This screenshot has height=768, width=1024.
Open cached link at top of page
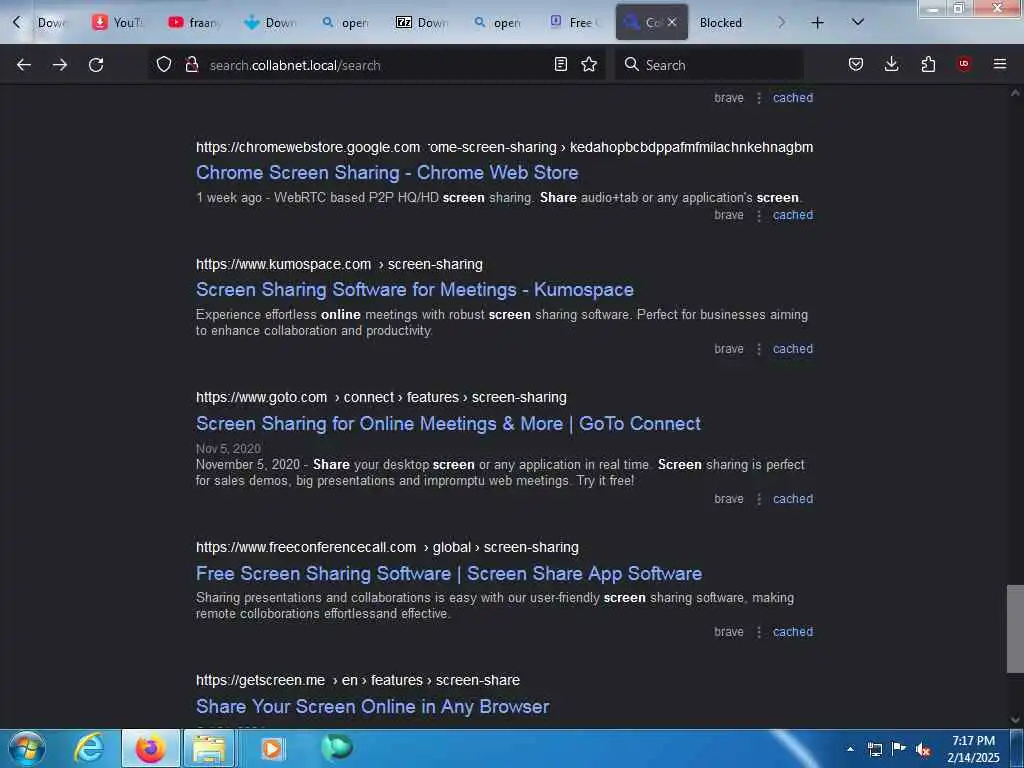(x=793, y=98)
